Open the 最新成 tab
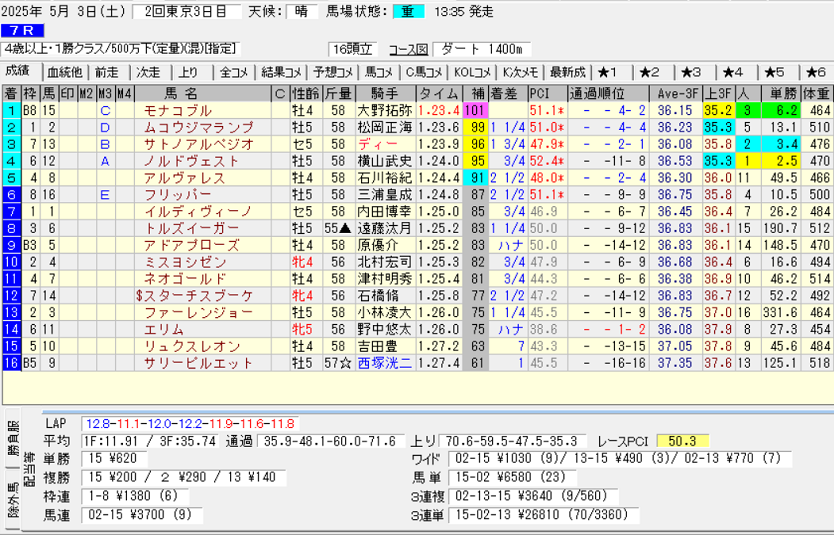Image resolution: width=834 pixels, height=535 pixels. tap(567, 72)
